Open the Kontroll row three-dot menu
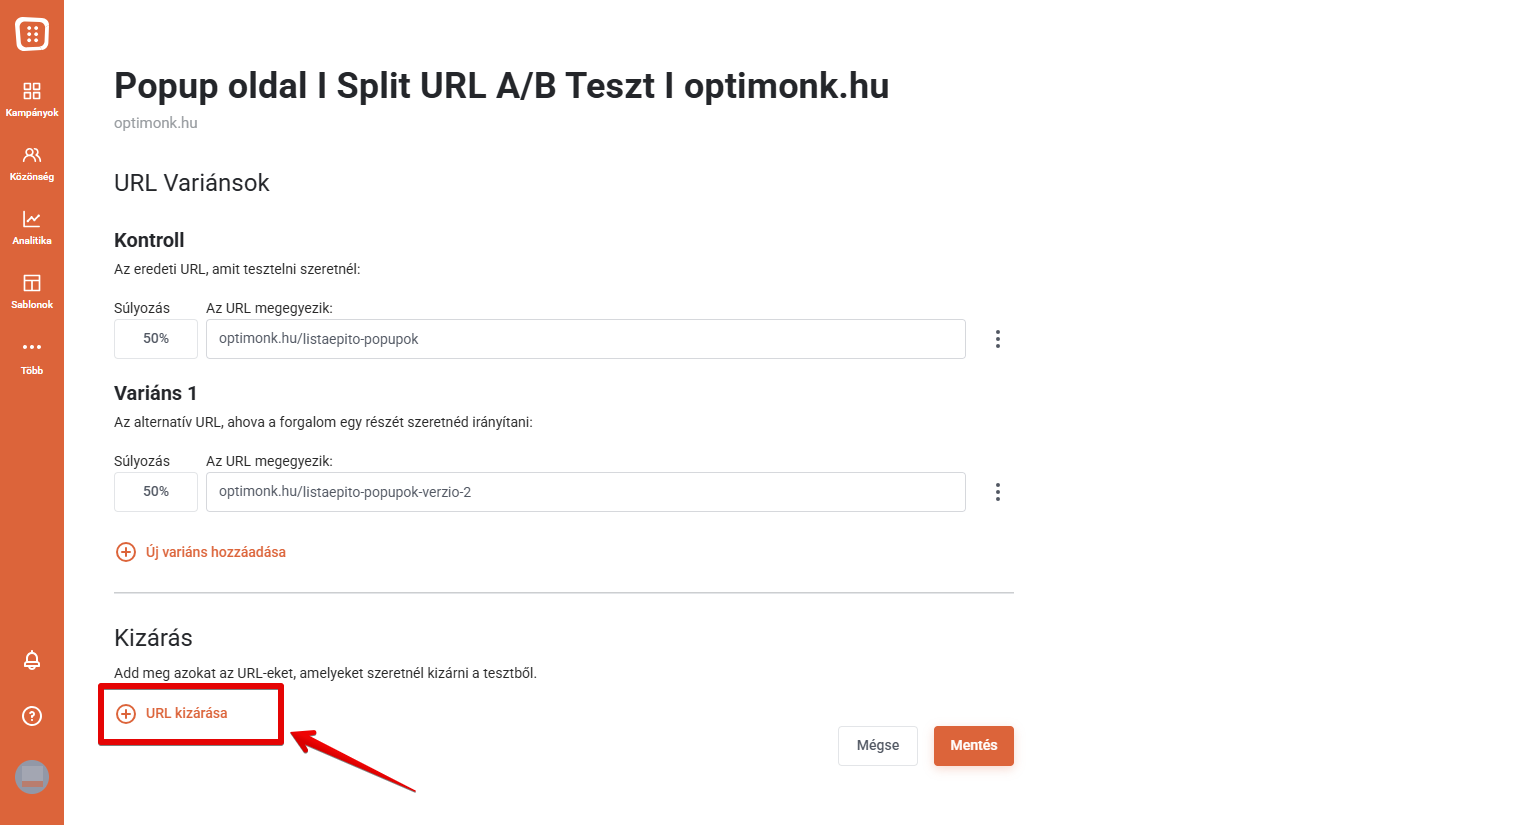Viewport: 1517px width, 825px height. click(x=998, y=339)
